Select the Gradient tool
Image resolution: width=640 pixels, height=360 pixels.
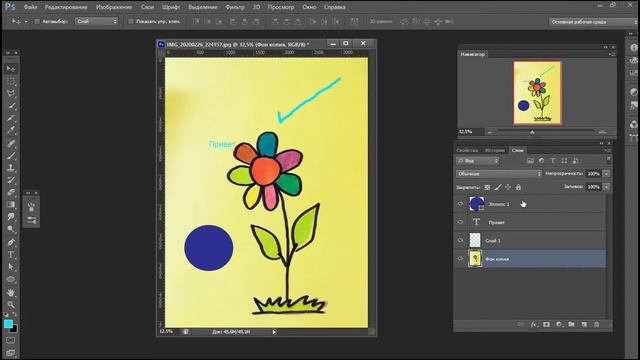coord(11,205)
